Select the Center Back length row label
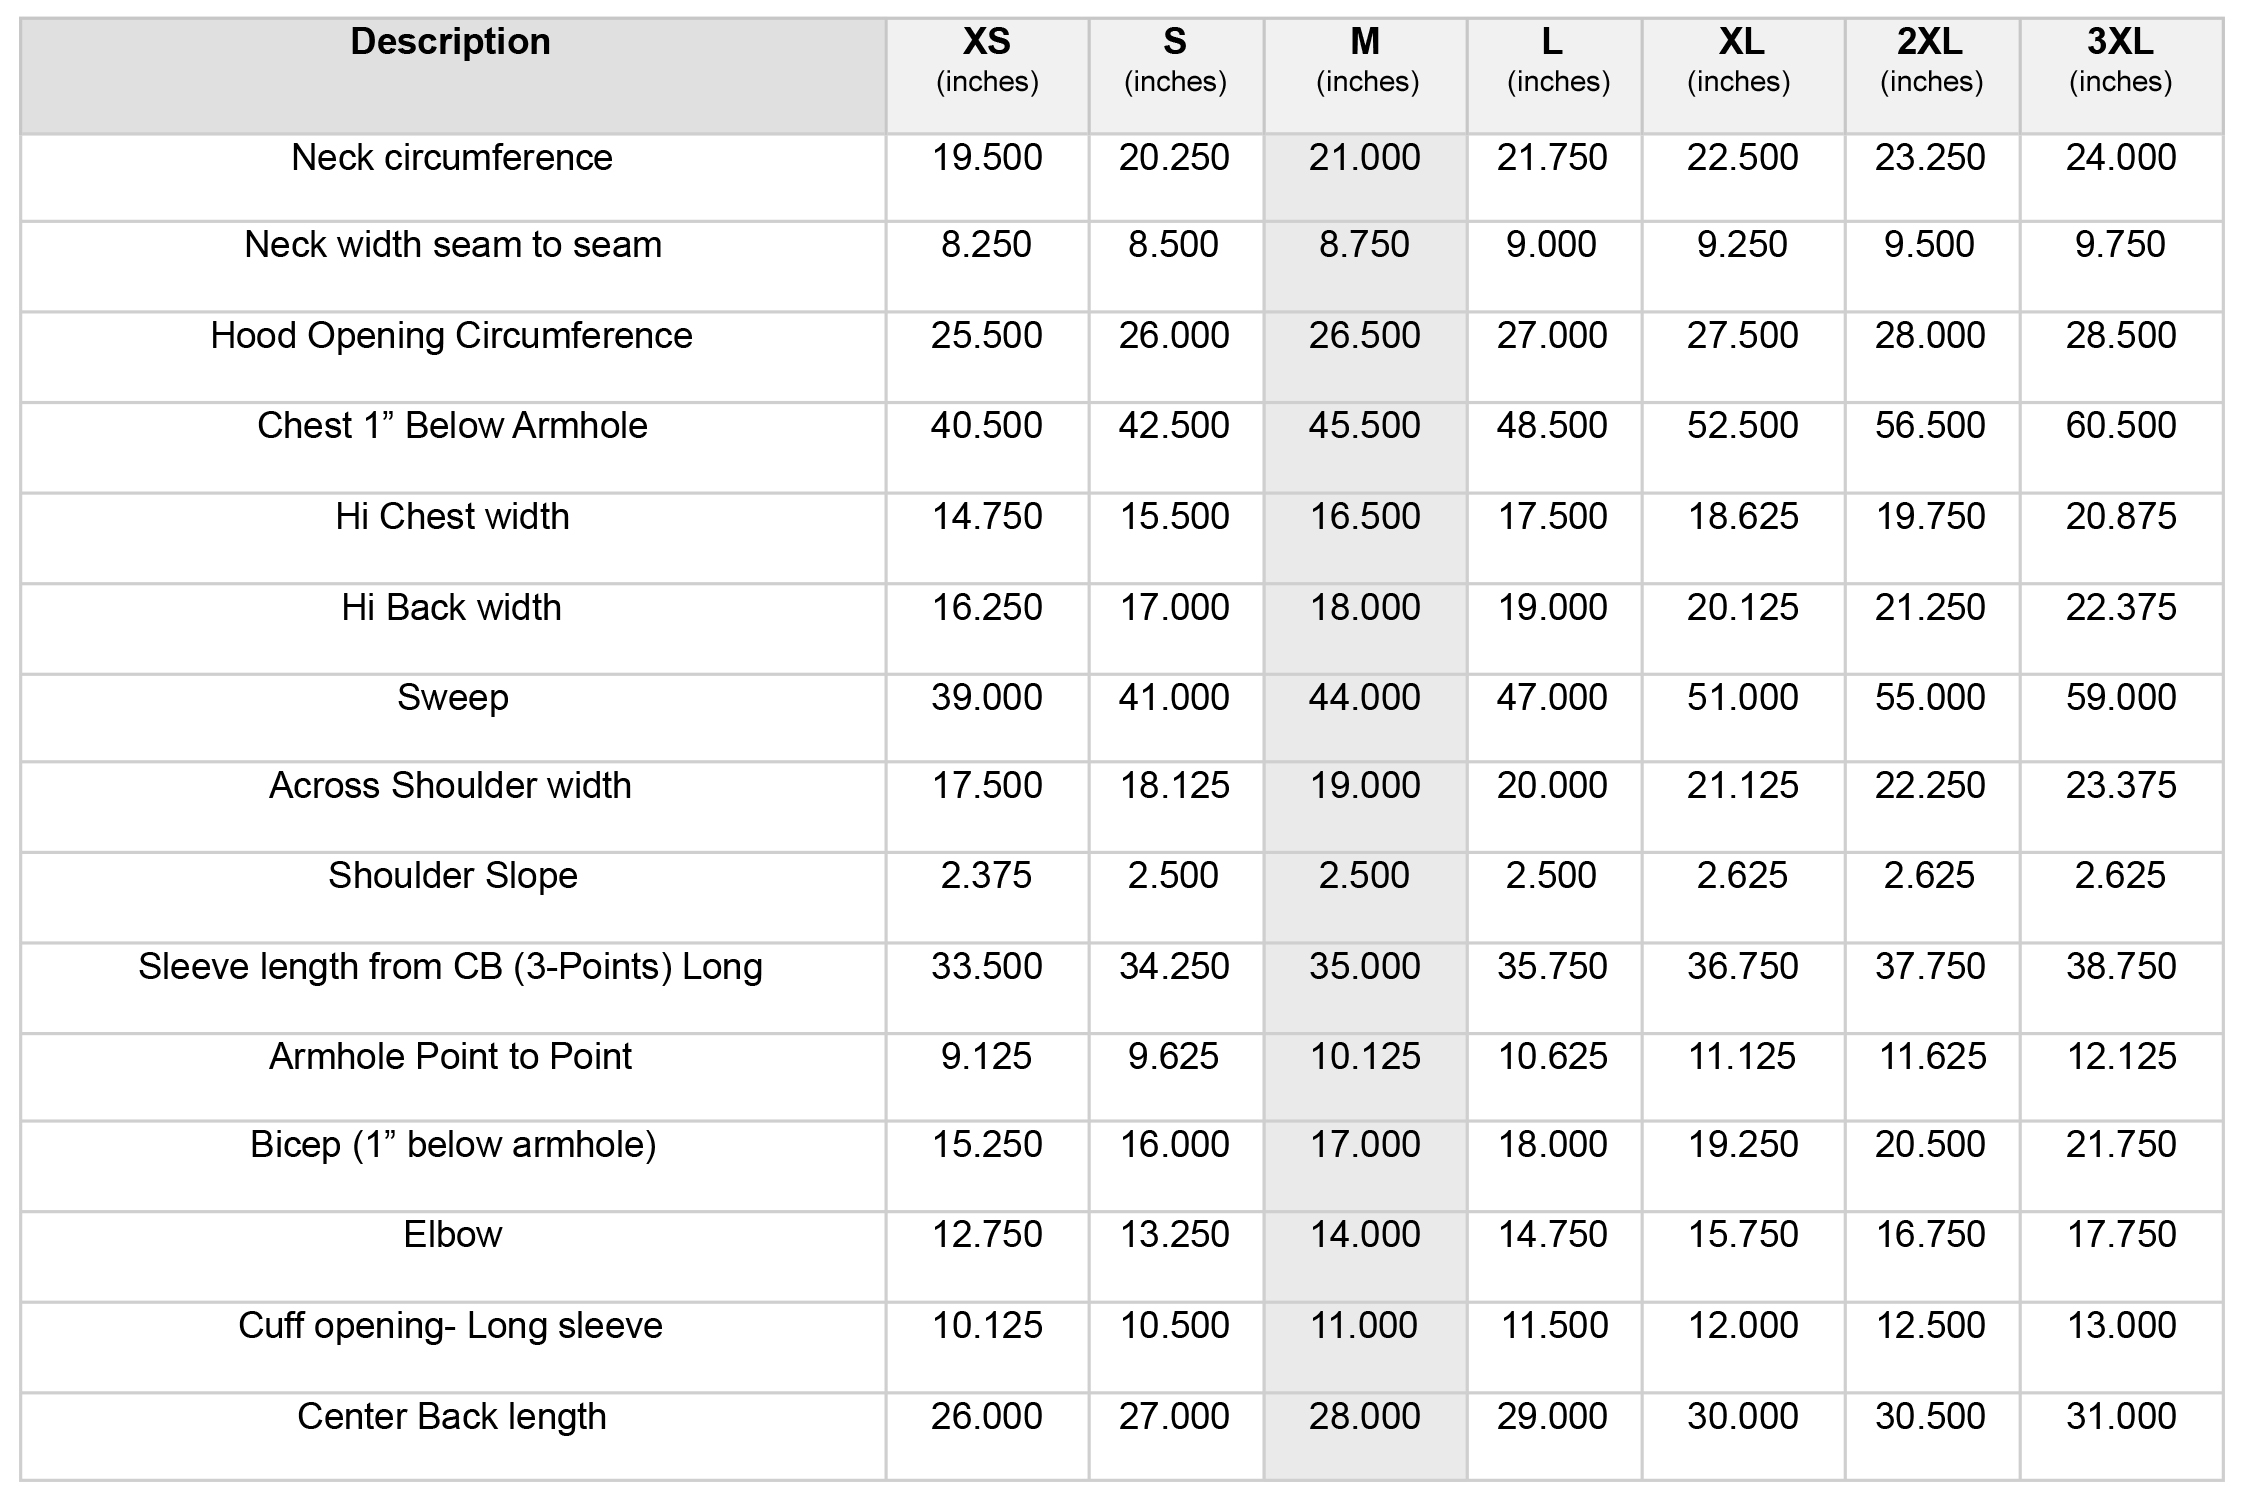2247x1507 pixels. point(452,1417)
